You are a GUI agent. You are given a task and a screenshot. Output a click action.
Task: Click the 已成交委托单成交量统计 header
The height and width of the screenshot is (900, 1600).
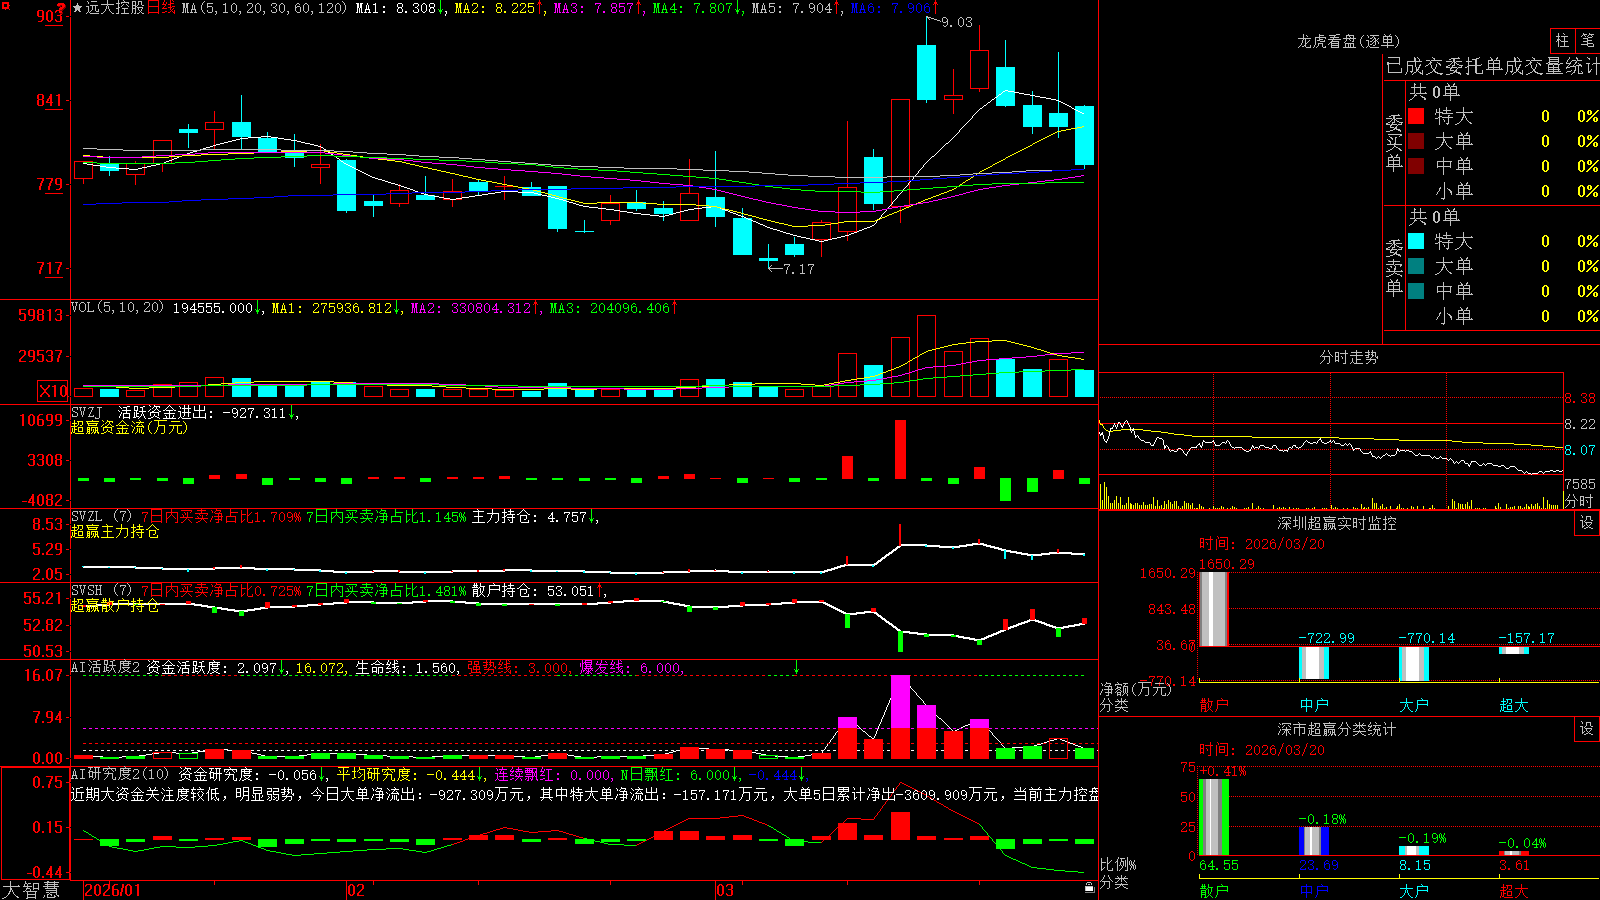(1492, 66)
